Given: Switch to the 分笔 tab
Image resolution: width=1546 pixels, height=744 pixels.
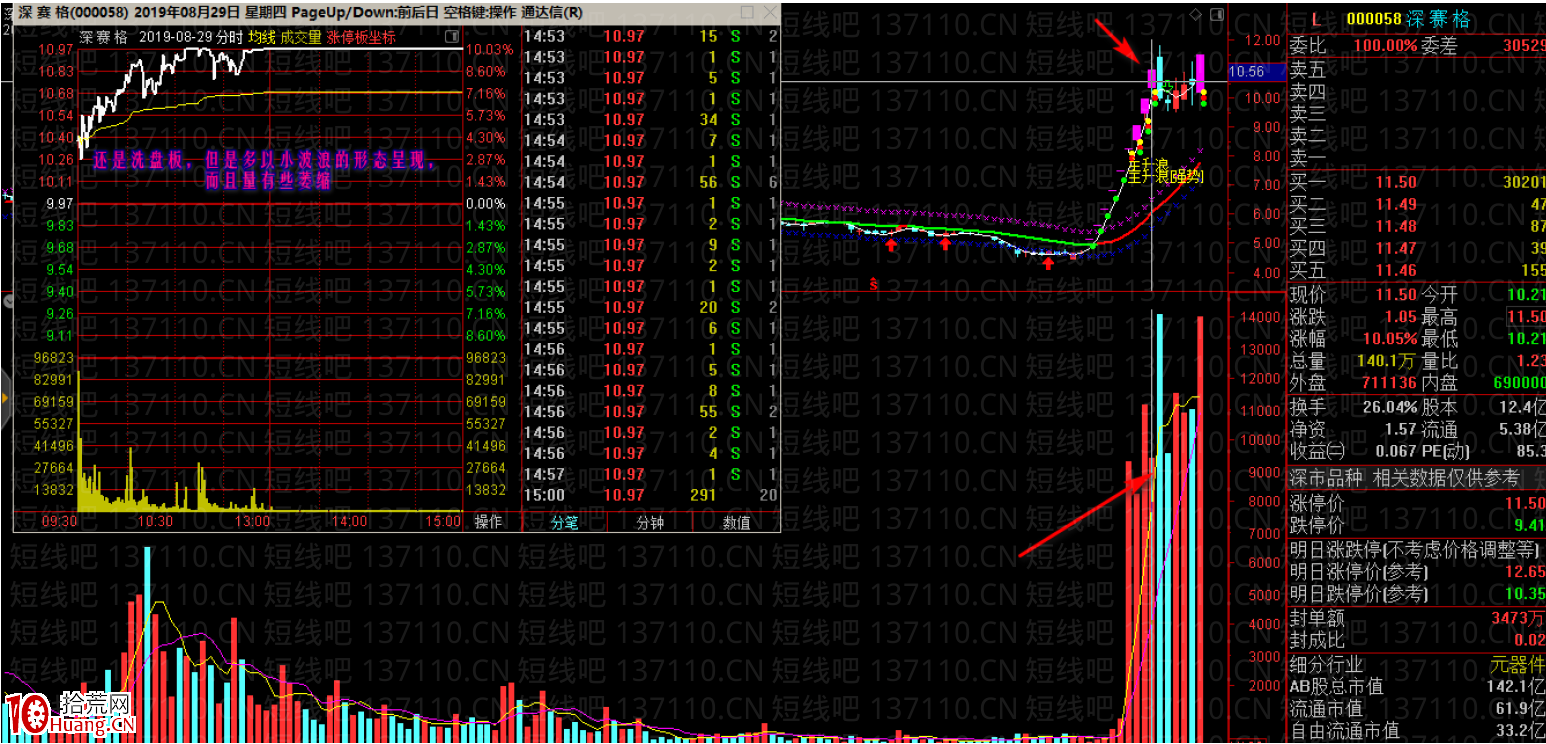Looking at the screenshot, I should point(565,522).
